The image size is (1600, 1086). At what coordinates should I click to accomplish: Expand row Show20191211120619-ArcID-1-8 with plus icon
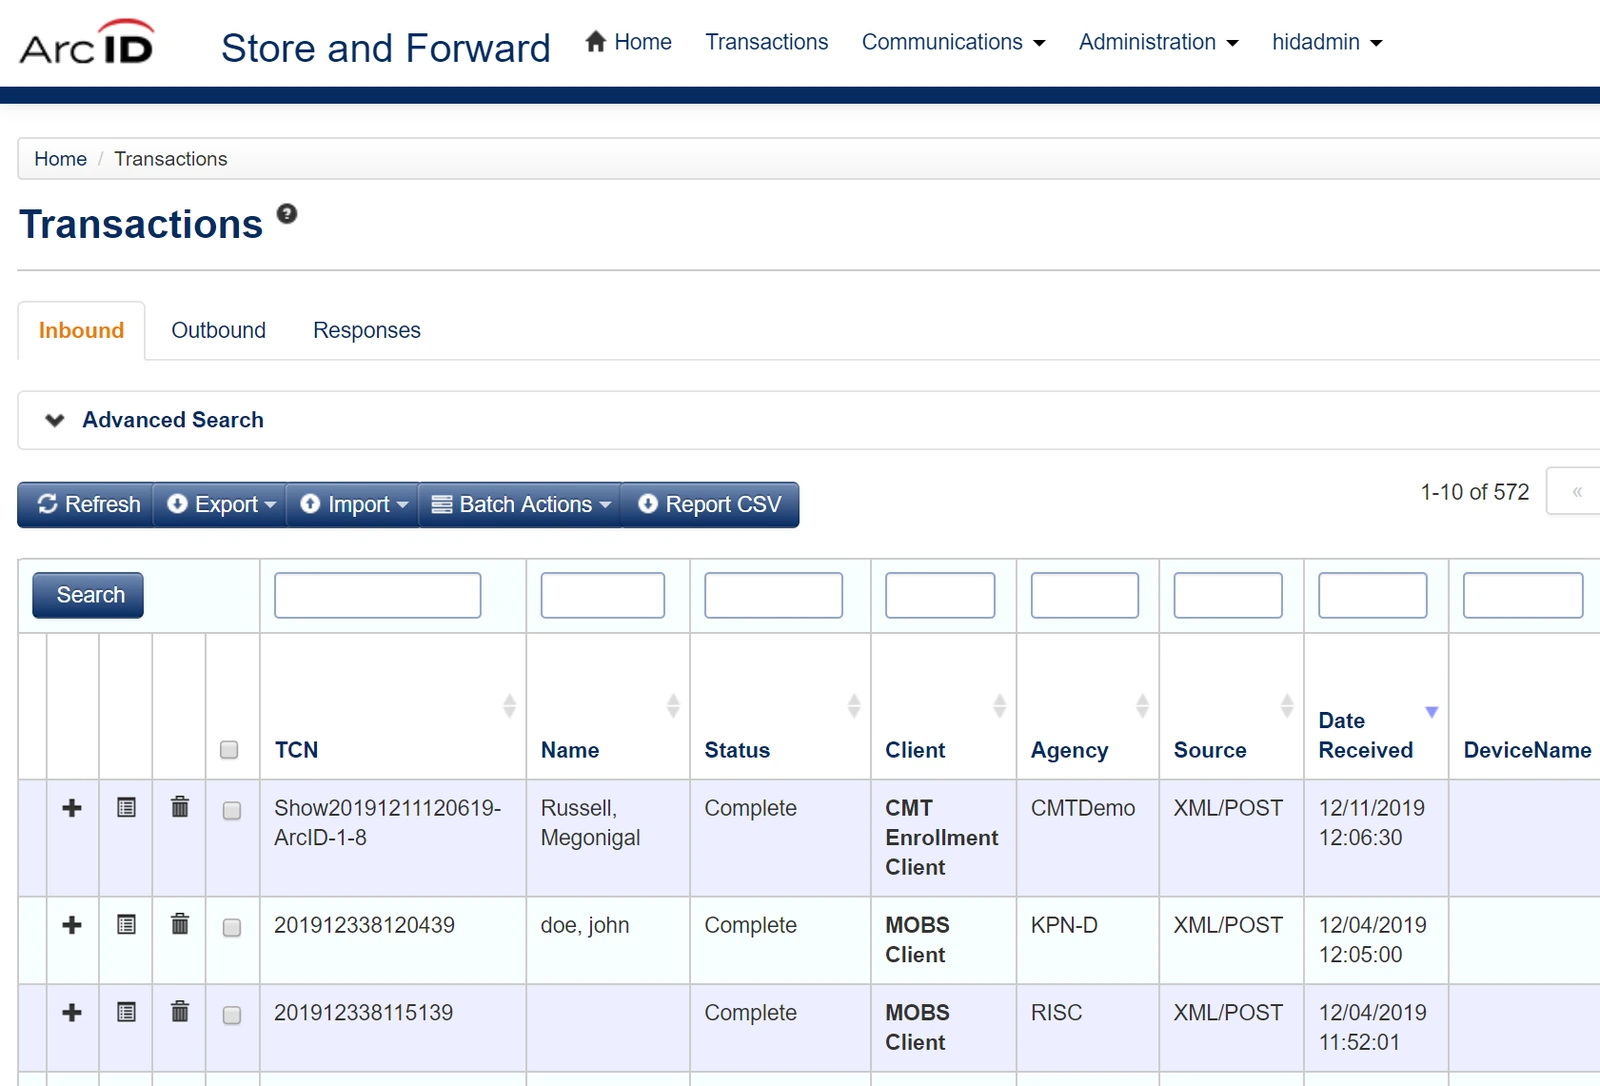point(72,807)
